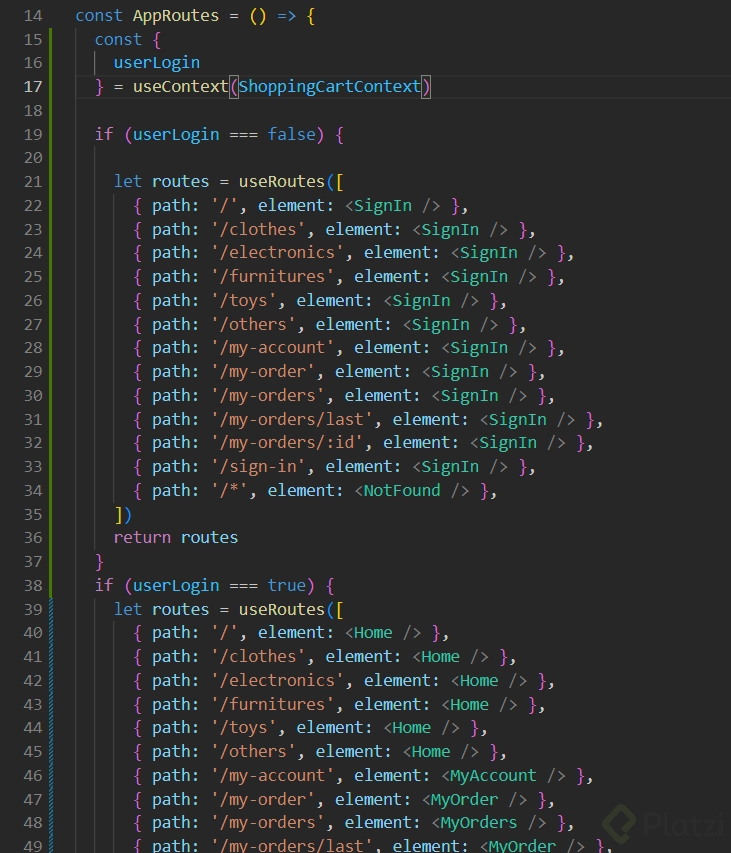Click '/furnitures' string on line 25
The height and width of the screenshot is (853, 731).
coord(272,277)
